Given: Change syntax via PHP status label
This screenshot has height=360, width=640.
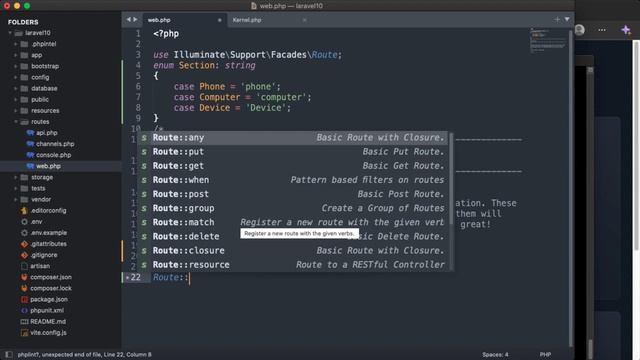Looking at the screenshot, I should click(x=545, y=354).
